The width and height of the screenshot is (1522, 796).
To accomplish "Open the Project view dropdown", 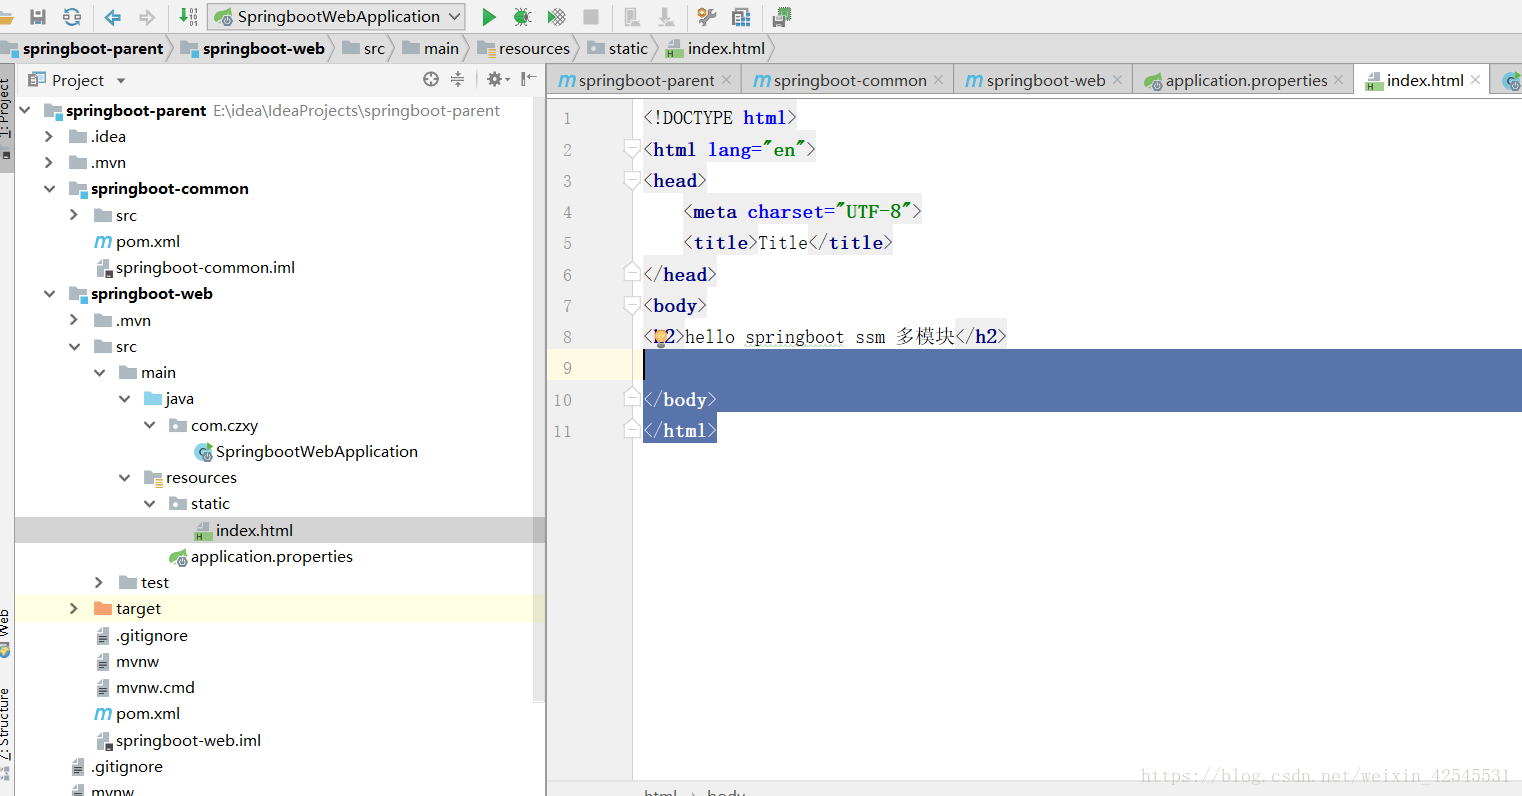I will 121,80.
